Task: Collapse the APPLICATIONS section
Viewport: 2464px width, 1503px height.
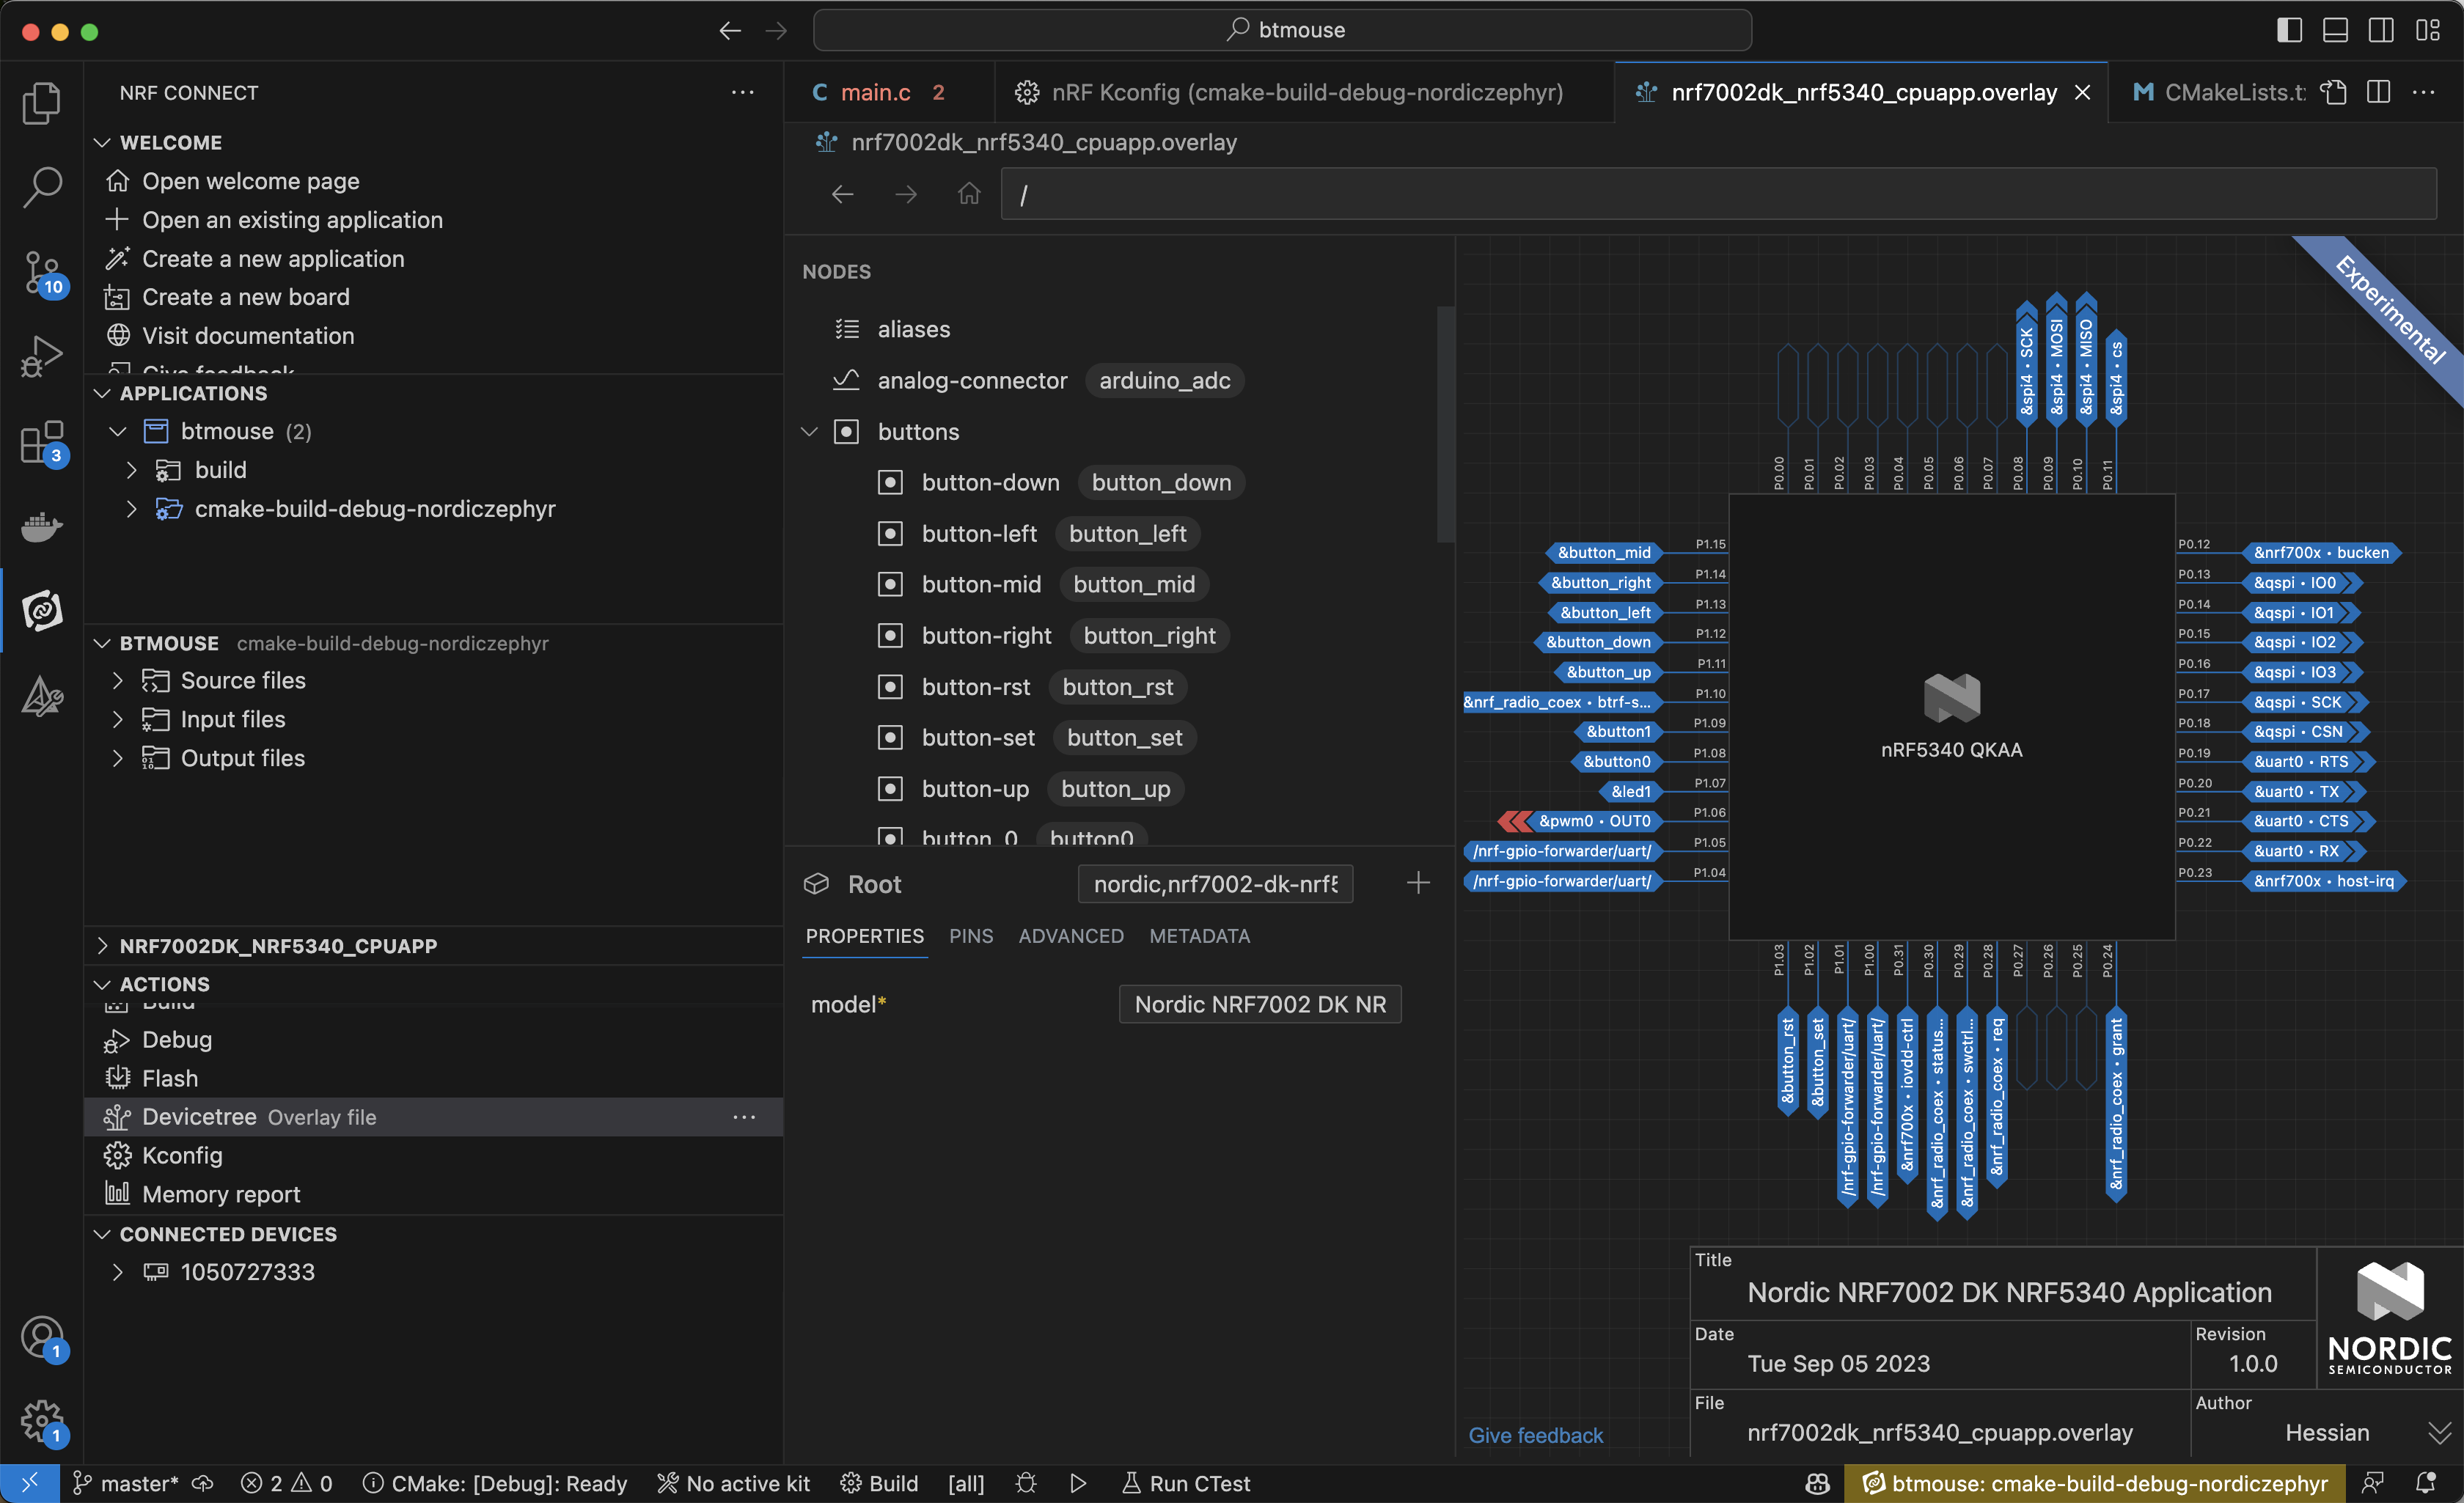Action: [101, 394]
